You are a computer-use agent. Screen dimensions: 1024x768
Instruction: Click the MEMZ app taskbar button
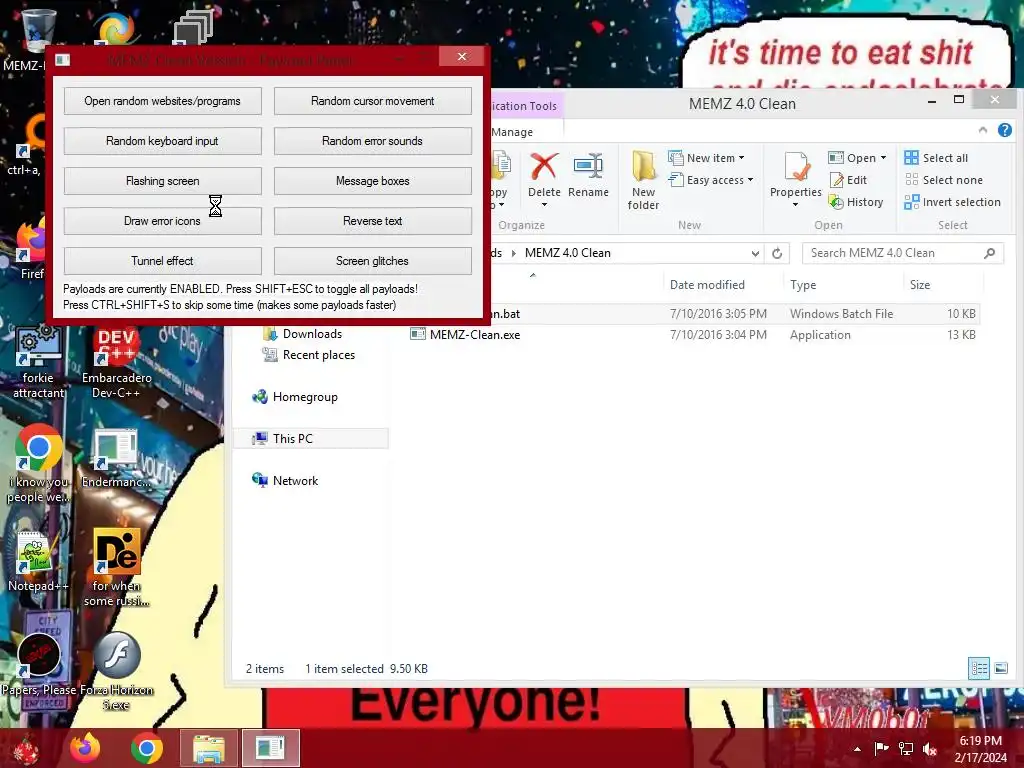[270, 748]
